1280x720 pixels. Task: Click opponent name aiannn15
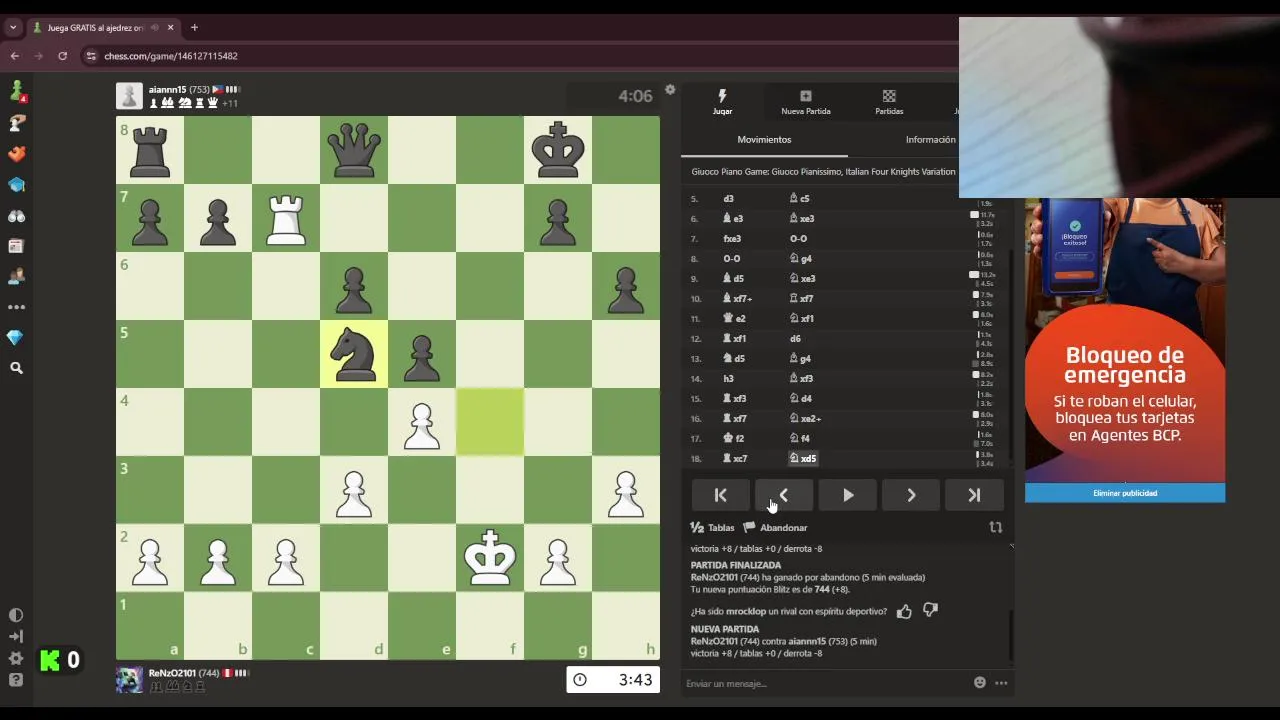coord(168,90)
